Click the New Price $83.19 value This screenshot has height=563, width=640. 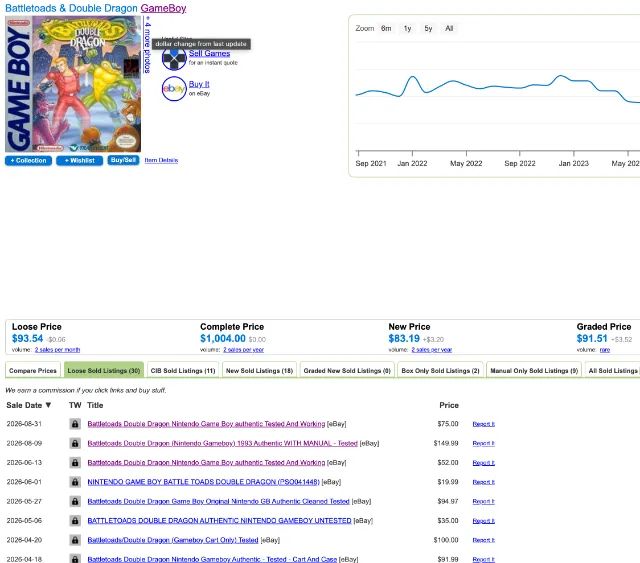pos(404,338)
